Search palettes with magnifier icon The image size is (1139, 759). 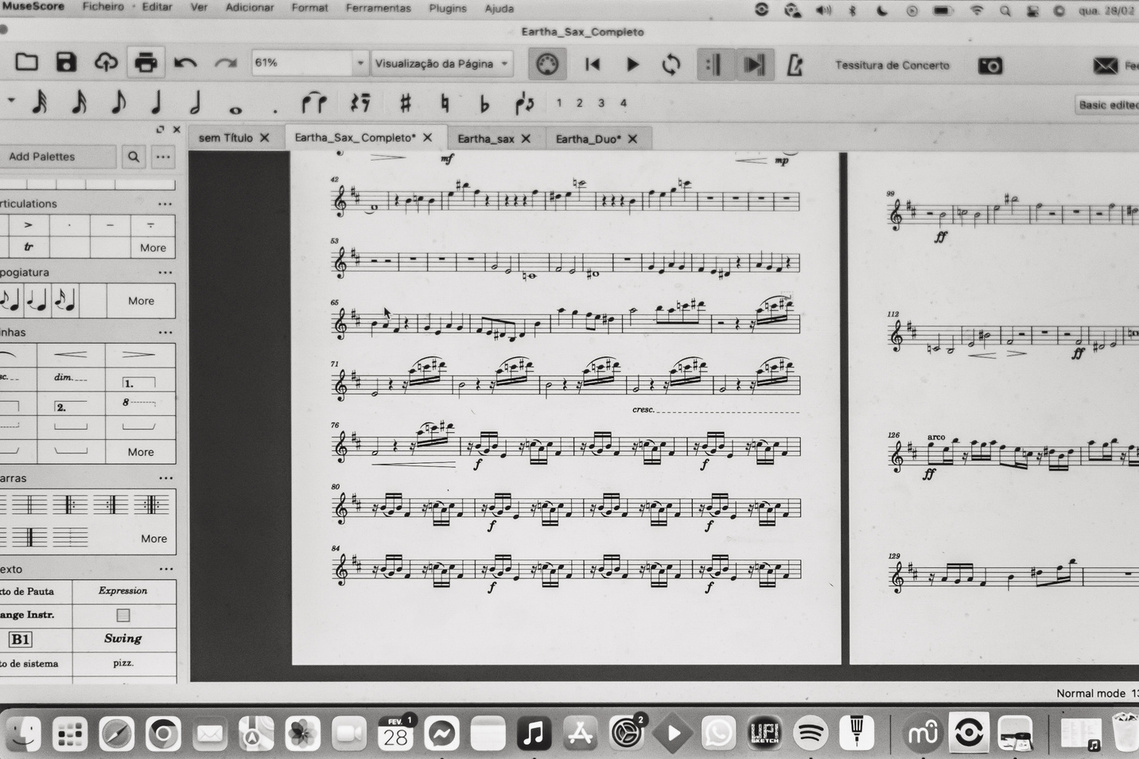134,156
